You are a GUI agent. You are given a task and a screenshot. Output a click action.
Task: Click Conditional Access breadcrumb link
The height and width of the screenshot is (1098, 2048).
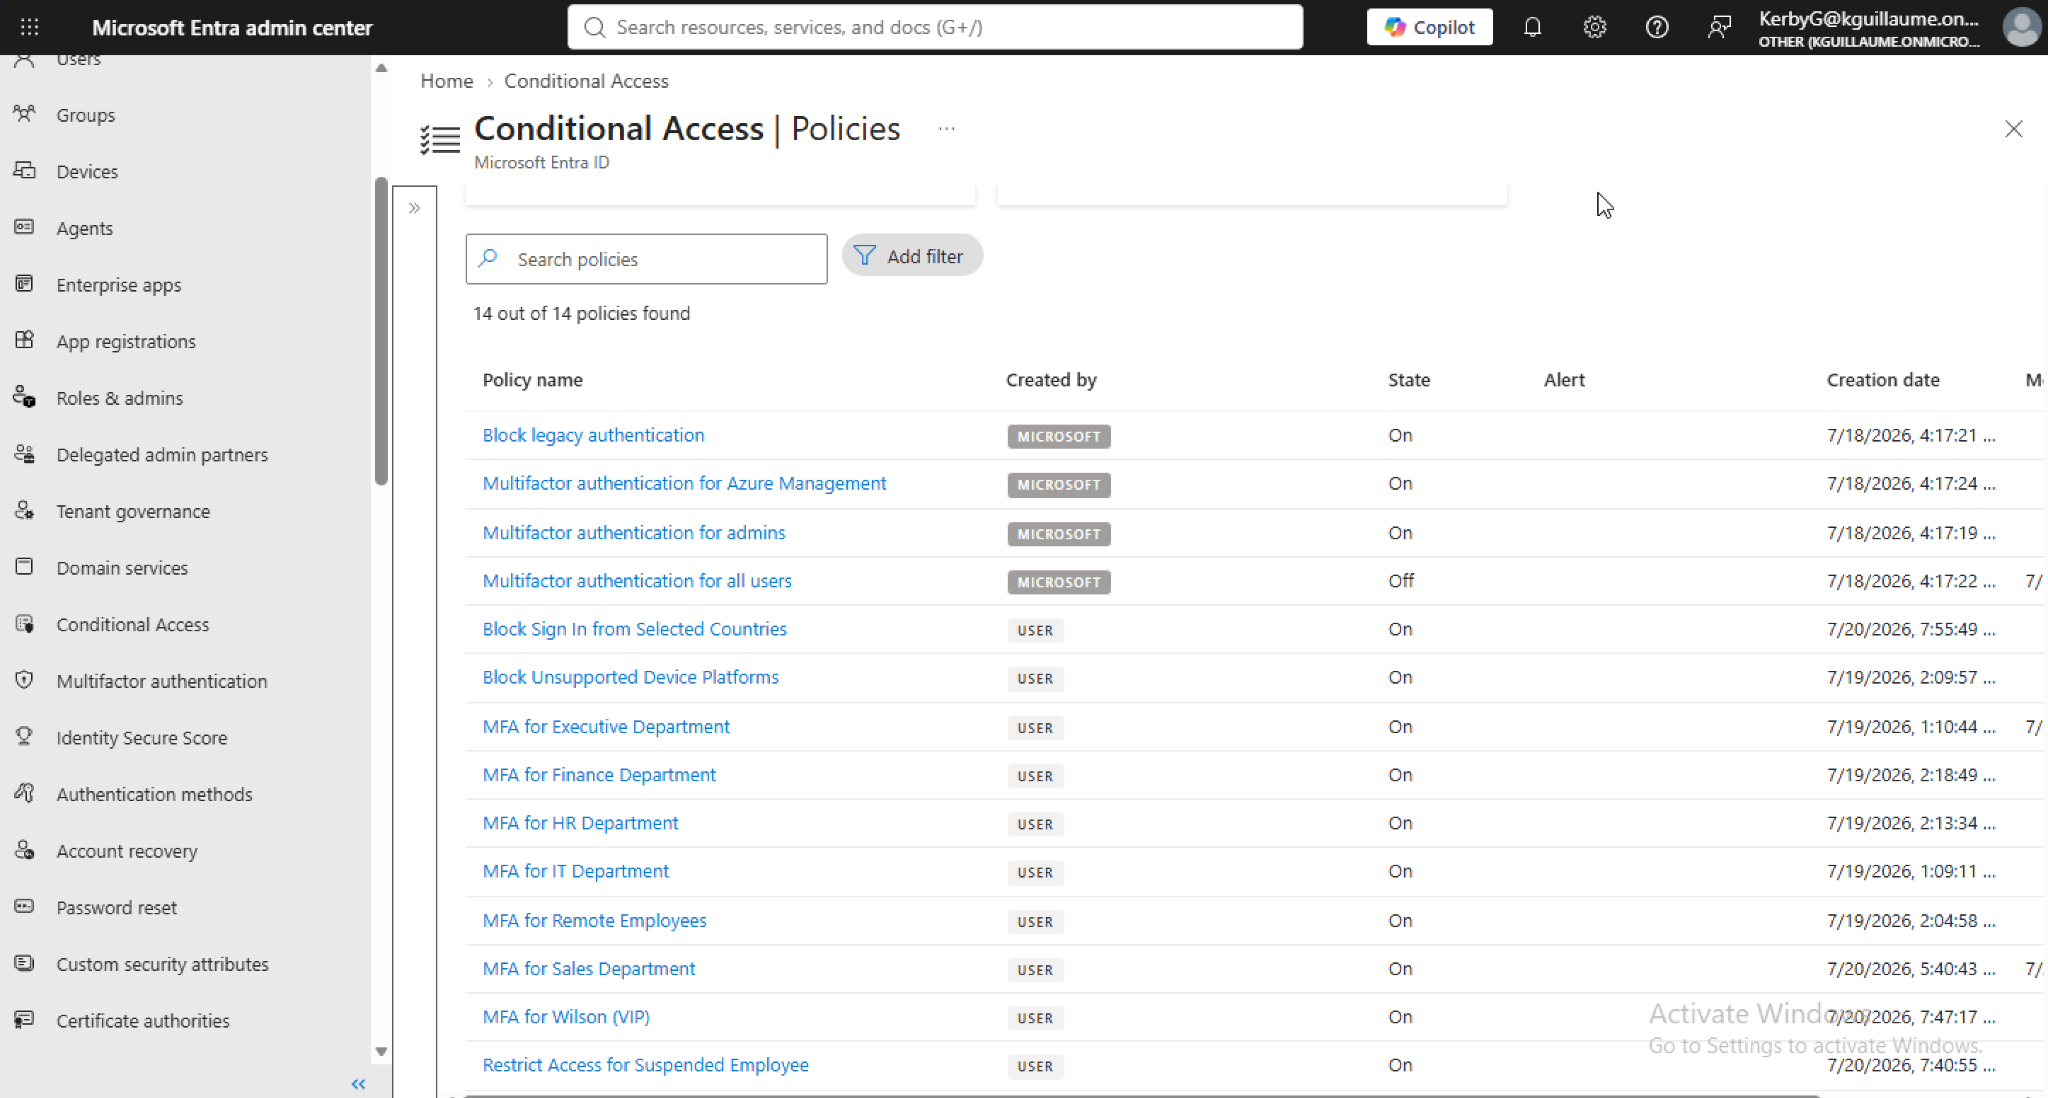pos(586,81)
